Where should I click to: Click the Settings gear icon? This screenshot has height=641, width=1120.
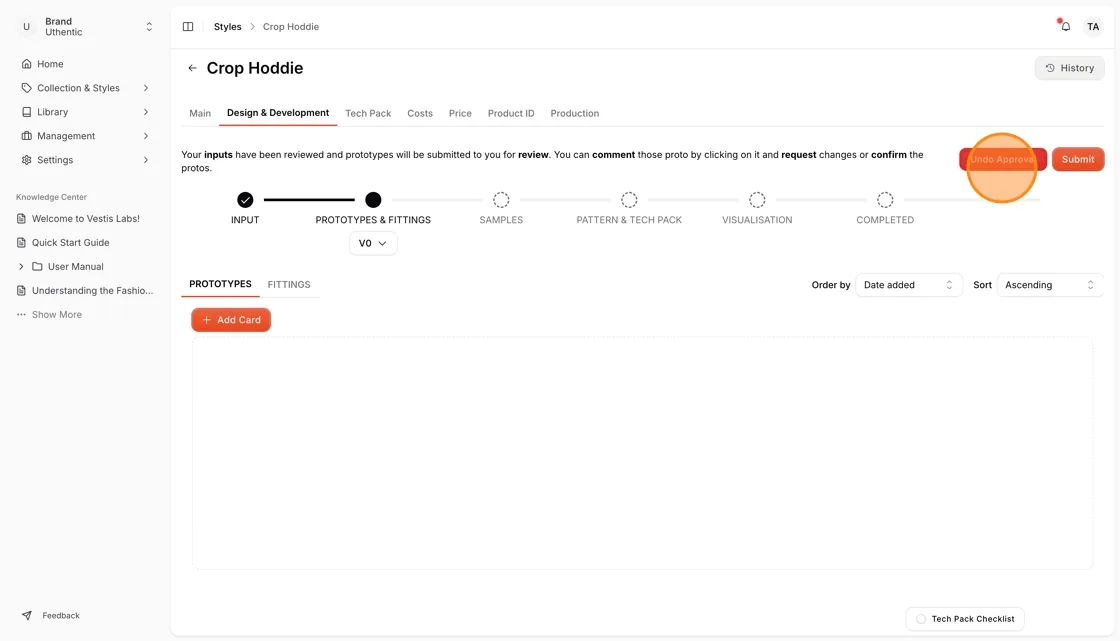(x=26, y=160)
